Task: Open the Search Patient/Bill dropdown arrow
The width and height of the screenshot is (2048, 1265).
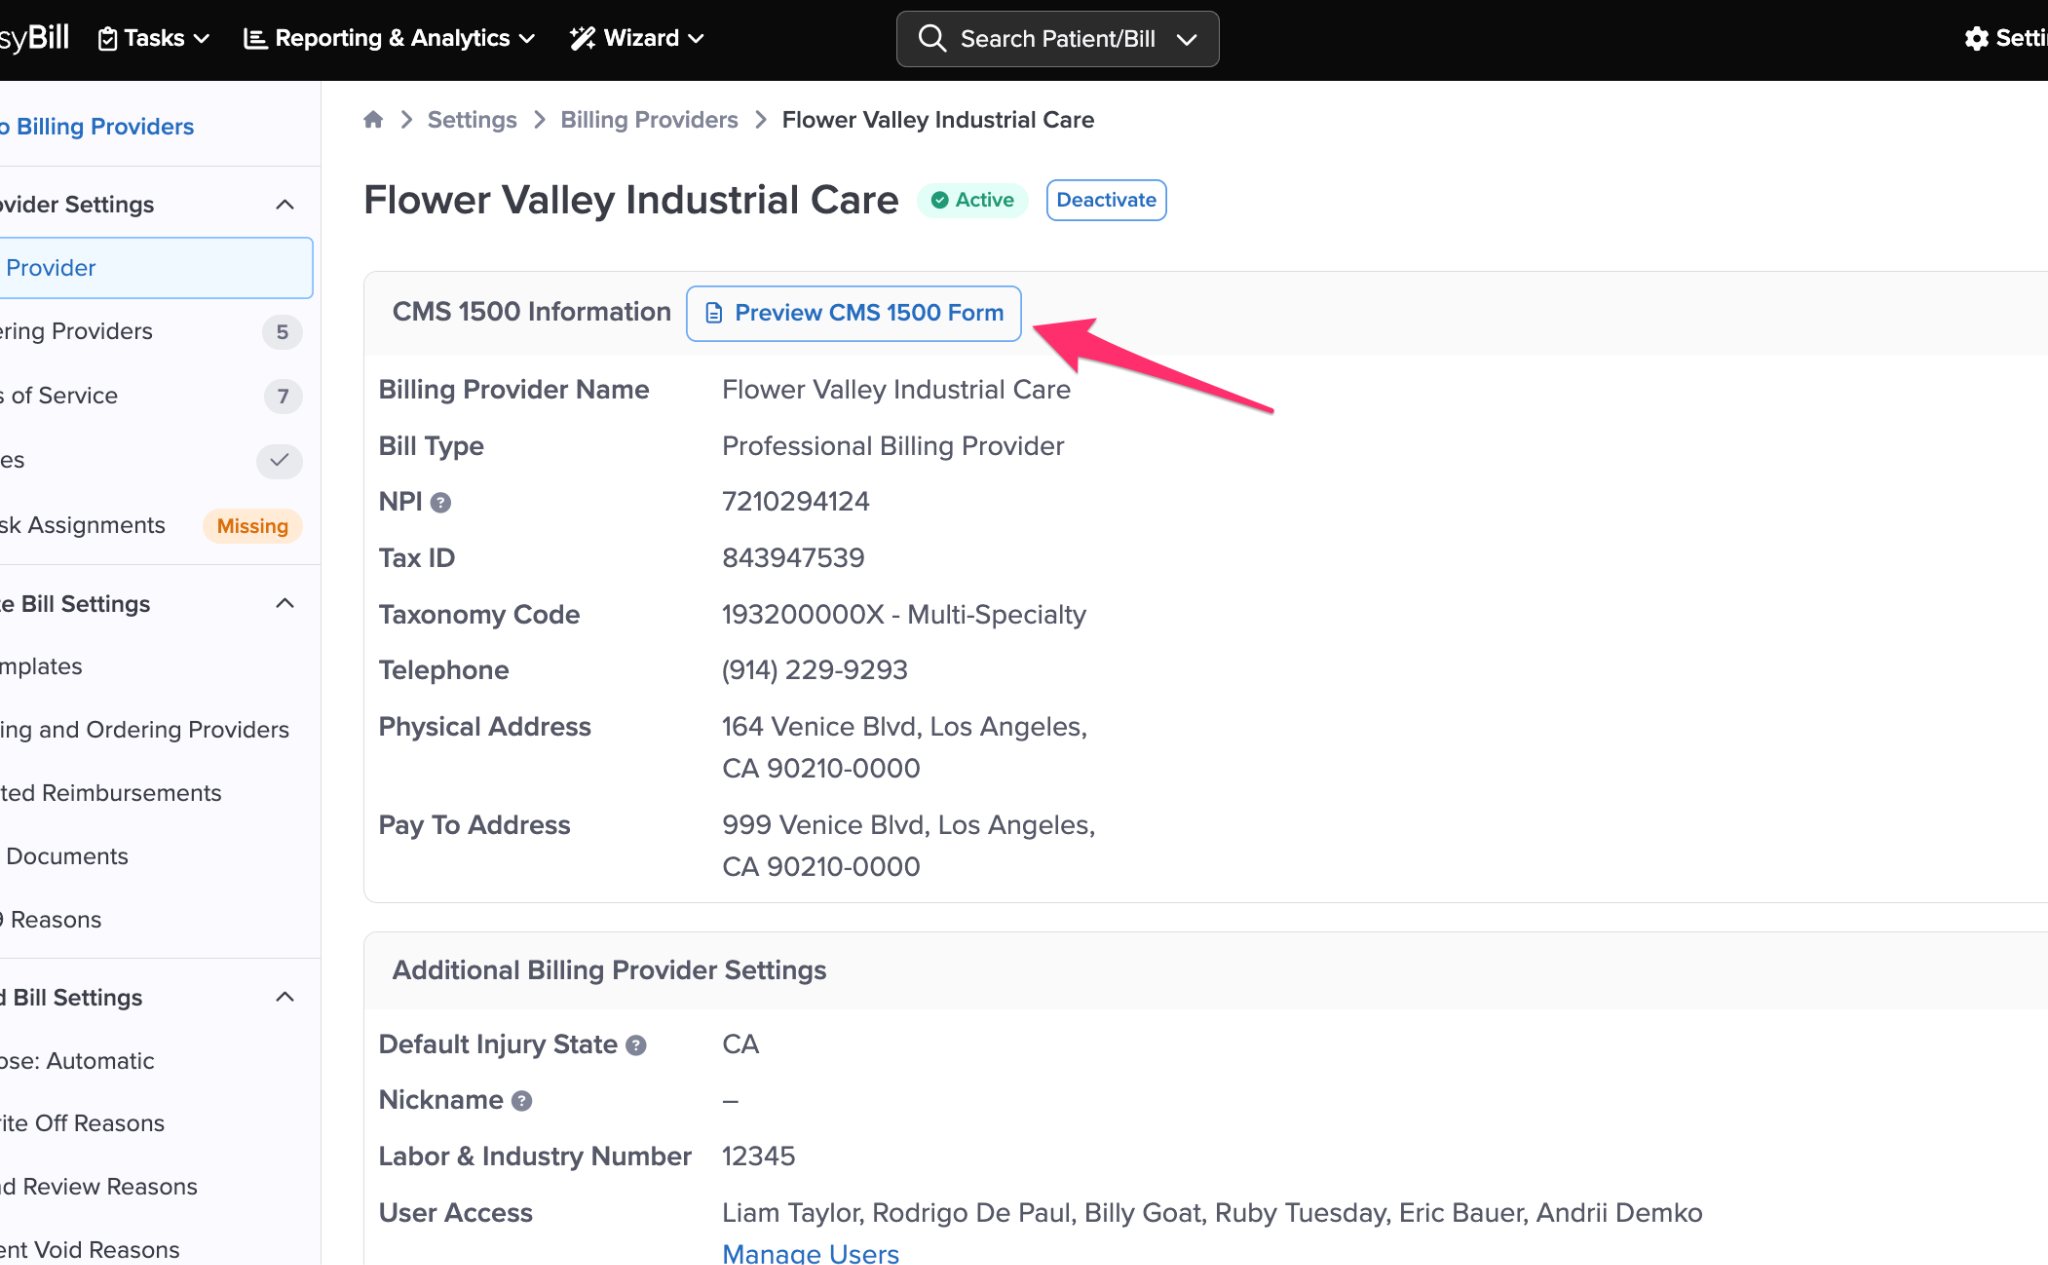Action: 1187,40
